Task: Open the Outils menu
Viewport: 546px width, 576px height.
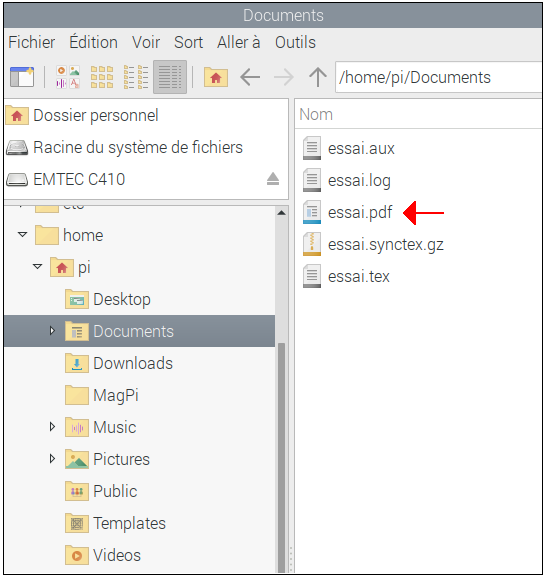Action: 295,42
